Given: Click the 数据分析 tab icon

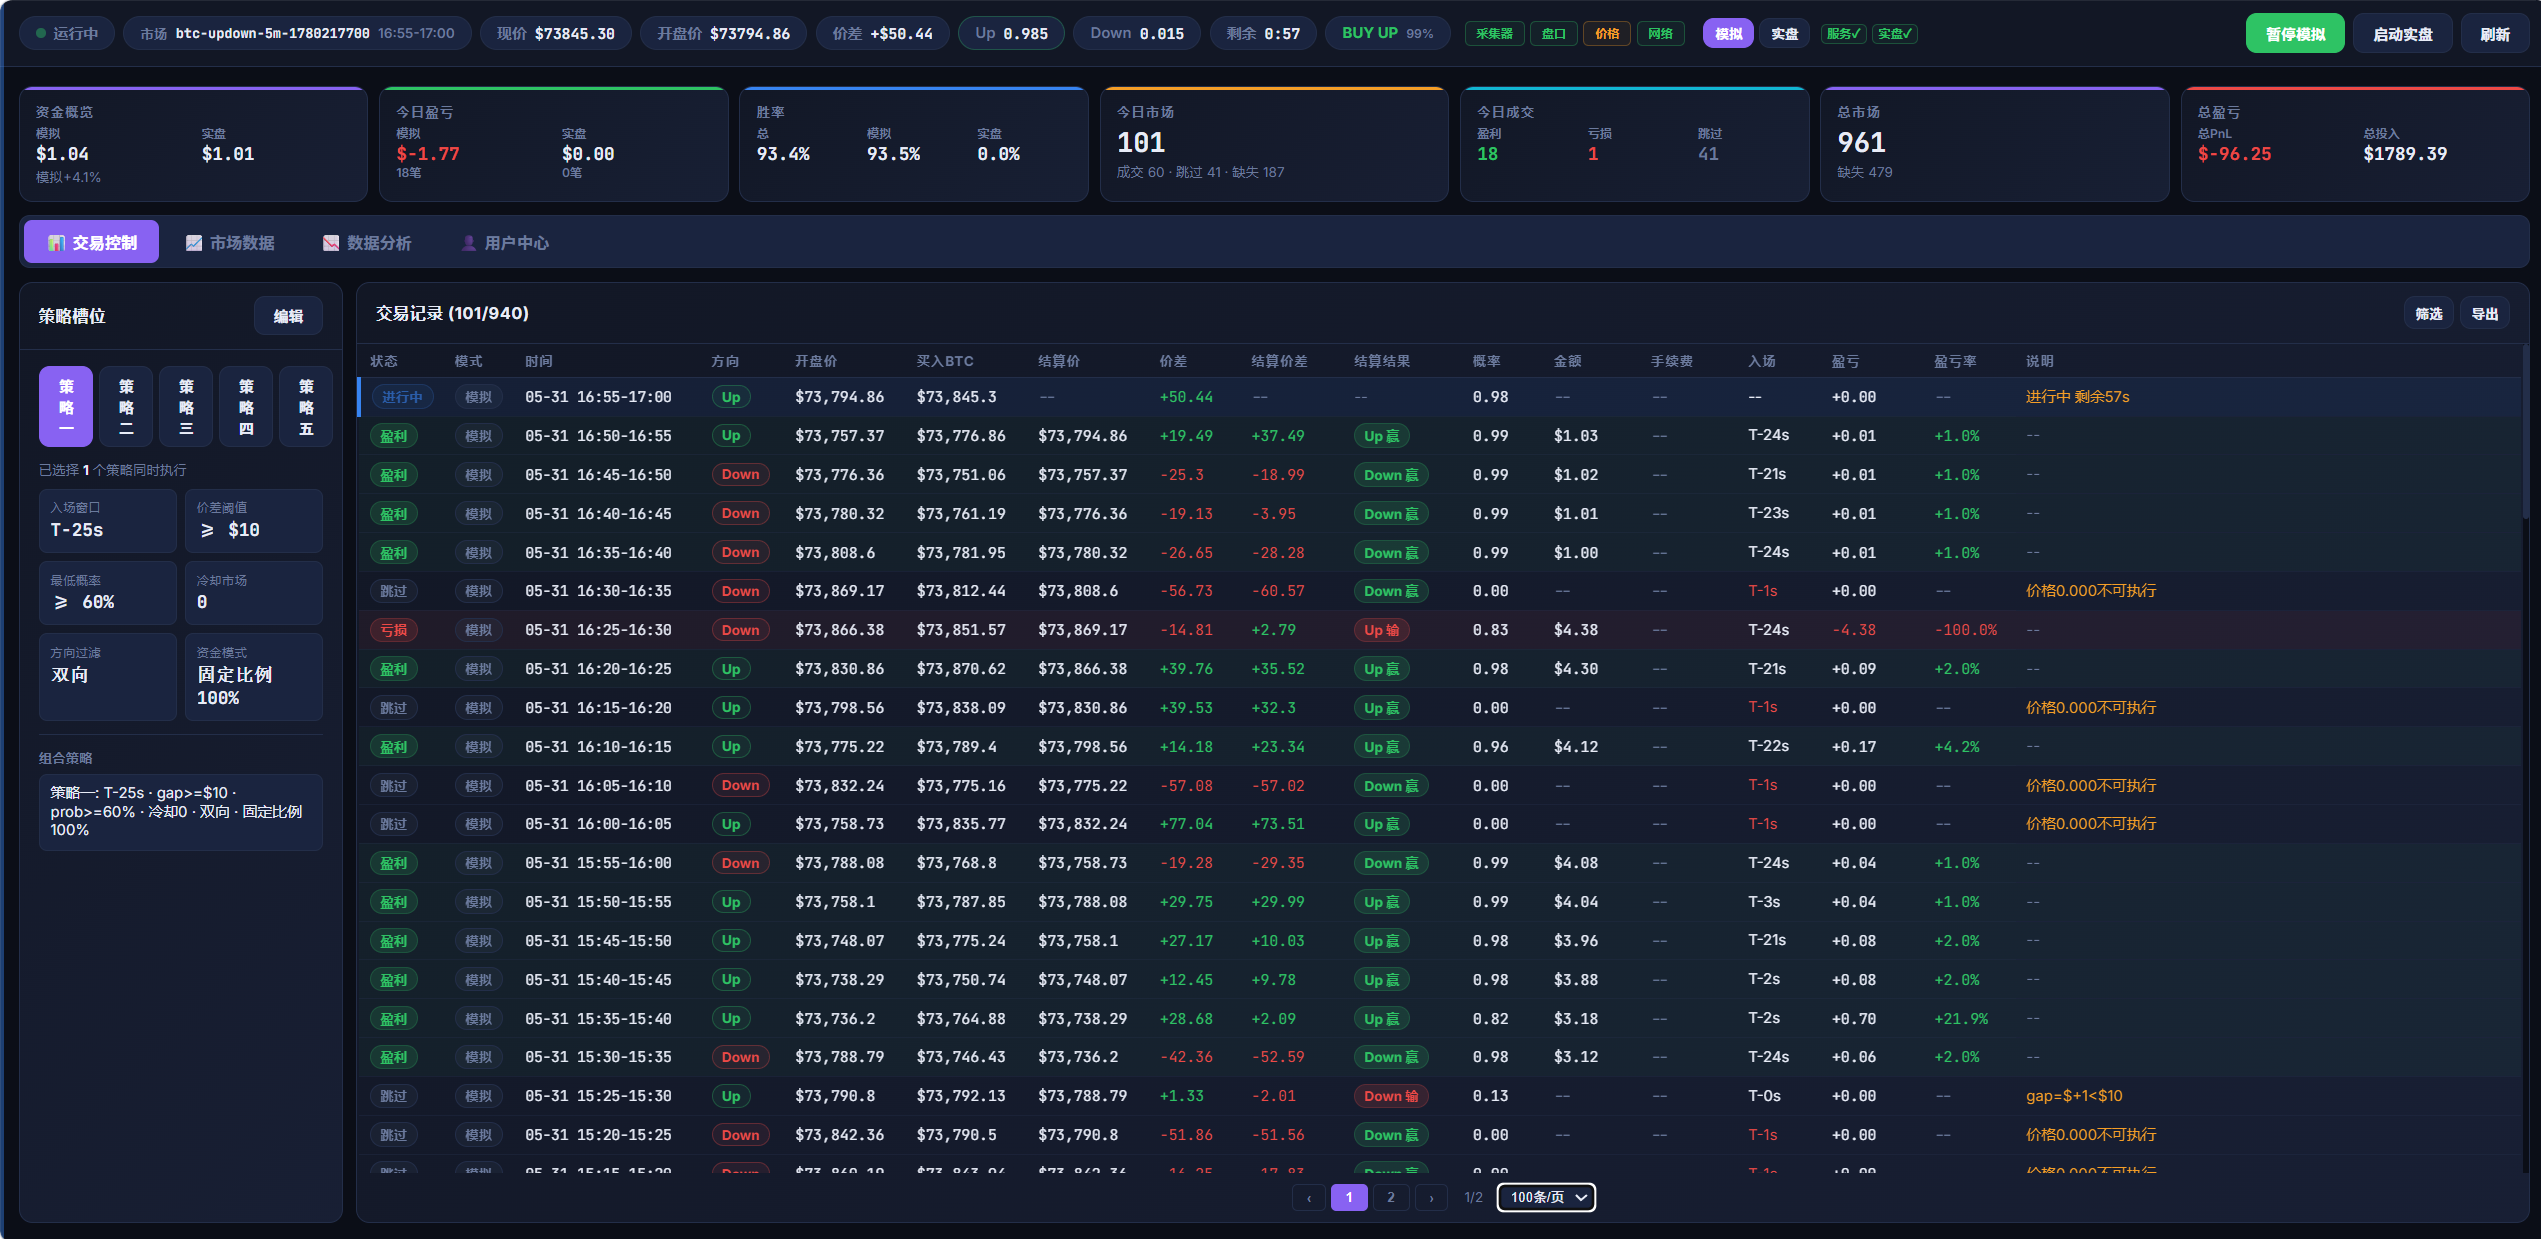Looking at the screenshot, I should tap(331, 243).
